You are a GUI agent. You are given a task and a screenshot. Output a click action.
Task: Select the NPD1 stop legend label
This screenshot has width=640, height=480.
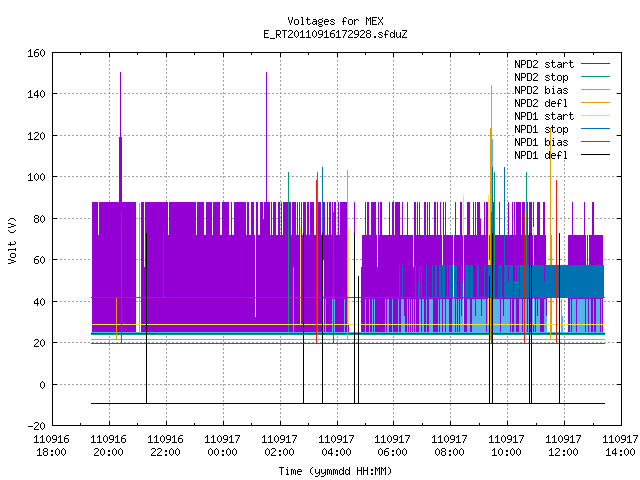[x=541, y=129]
